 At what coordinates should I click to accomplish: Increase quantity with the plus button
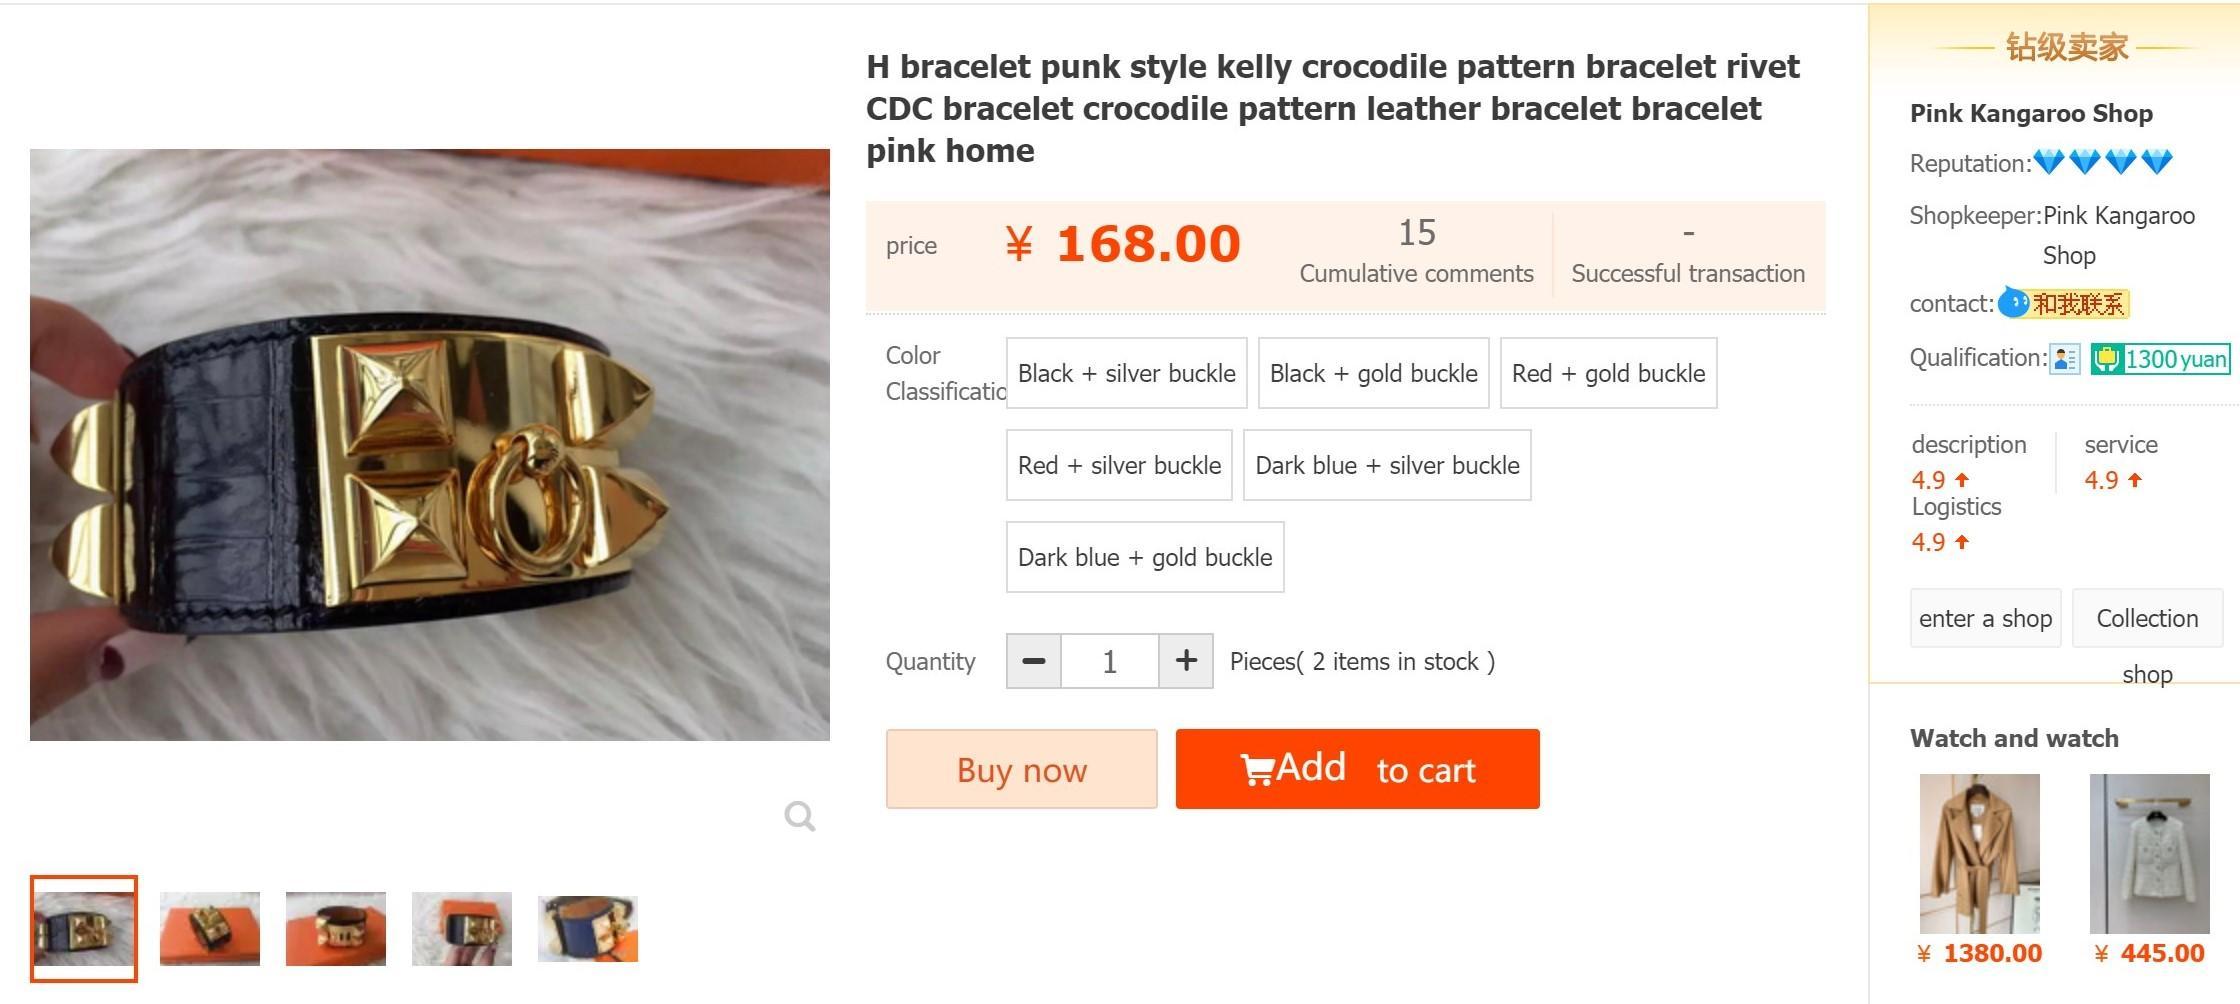[x=1186, y=661]
